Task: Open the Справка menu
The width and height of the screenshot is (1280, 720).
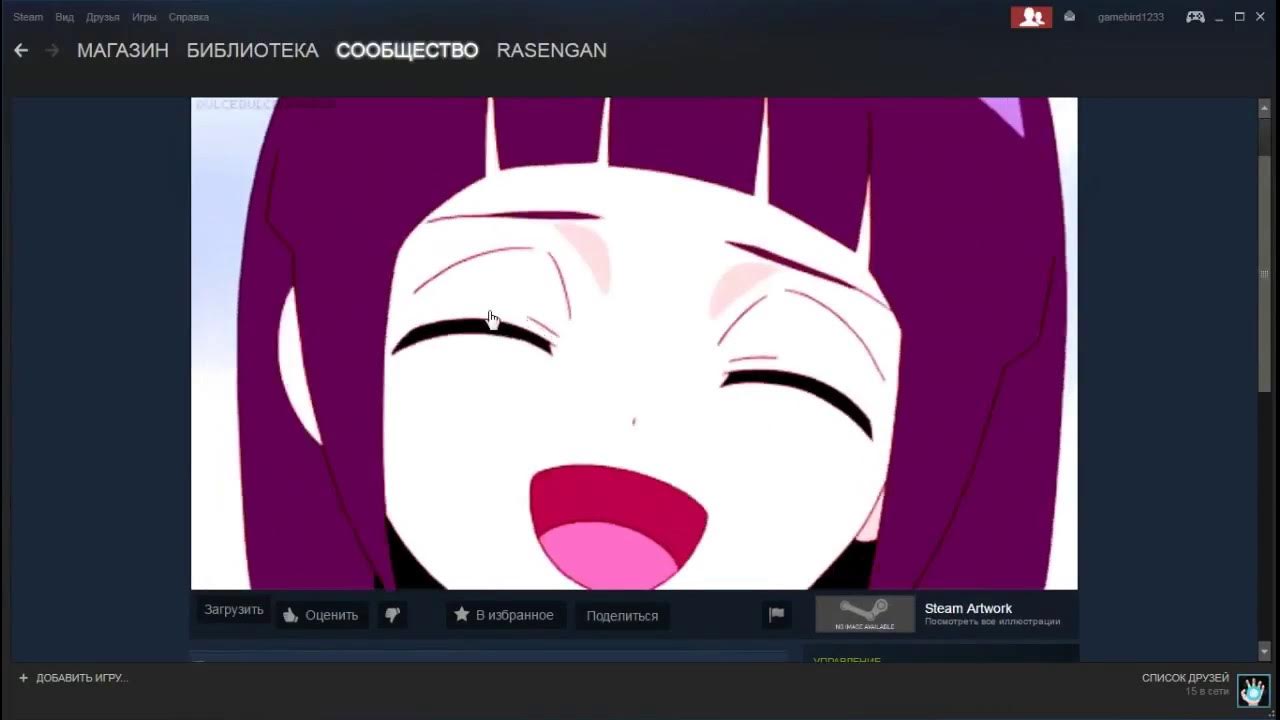Action: click(189, 17)
